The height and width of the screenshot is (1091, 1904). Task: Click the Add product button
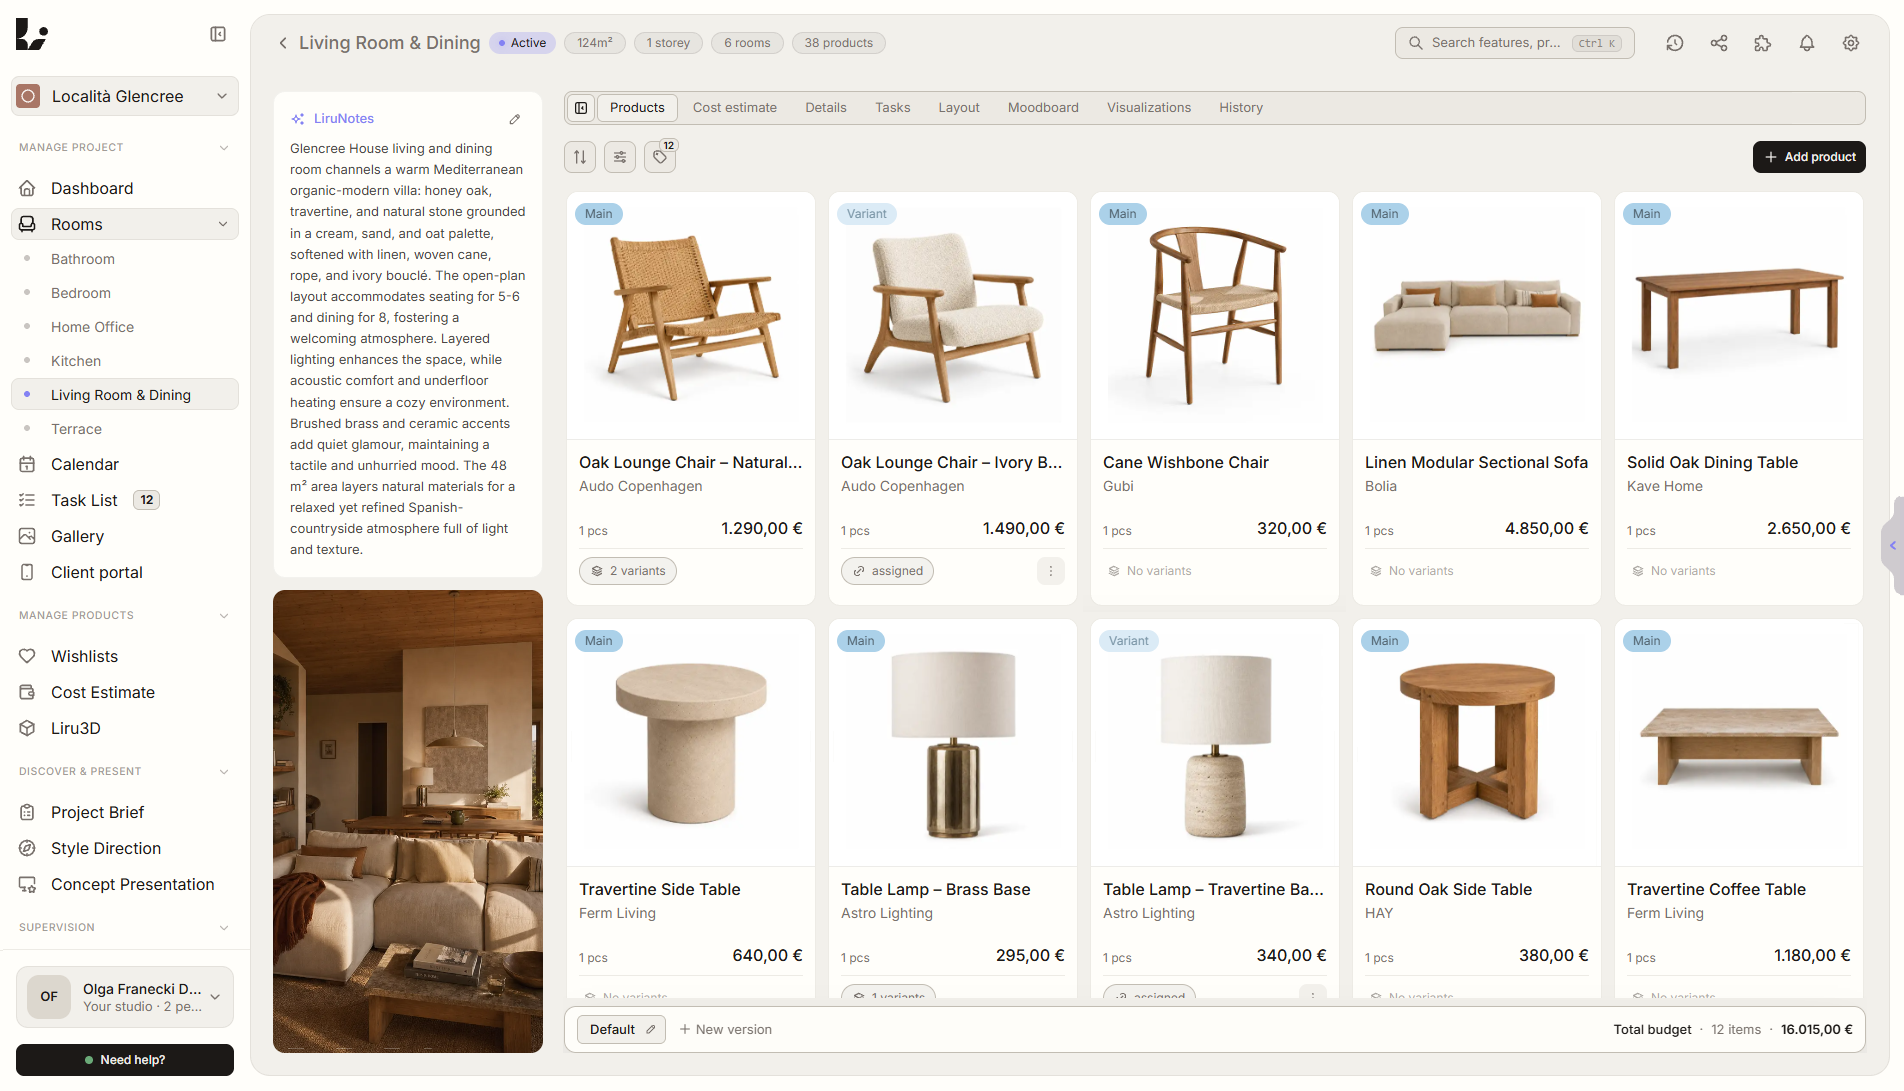1809,157
